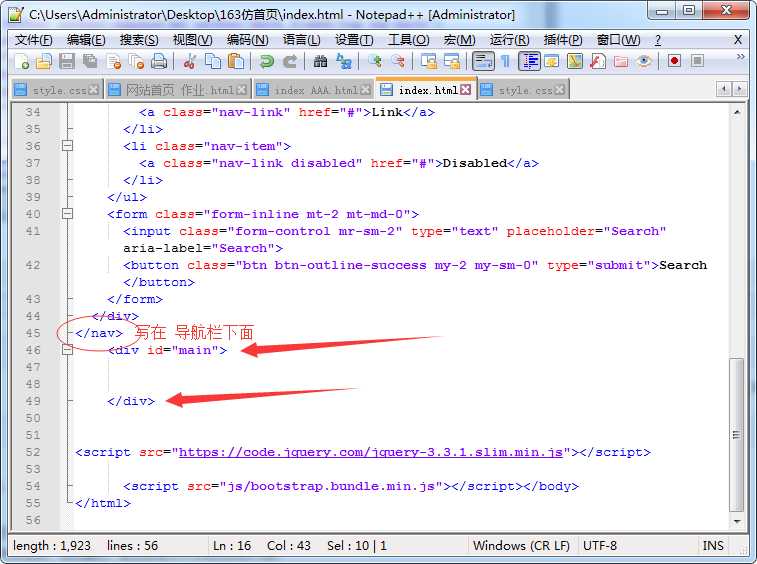Open the 插件(P) menu
757x564 pixels.
[x=563, y=40]
